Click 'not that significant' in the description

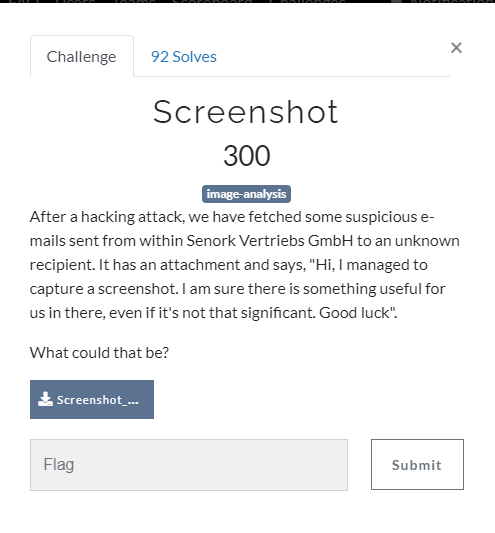click(249, 313)
